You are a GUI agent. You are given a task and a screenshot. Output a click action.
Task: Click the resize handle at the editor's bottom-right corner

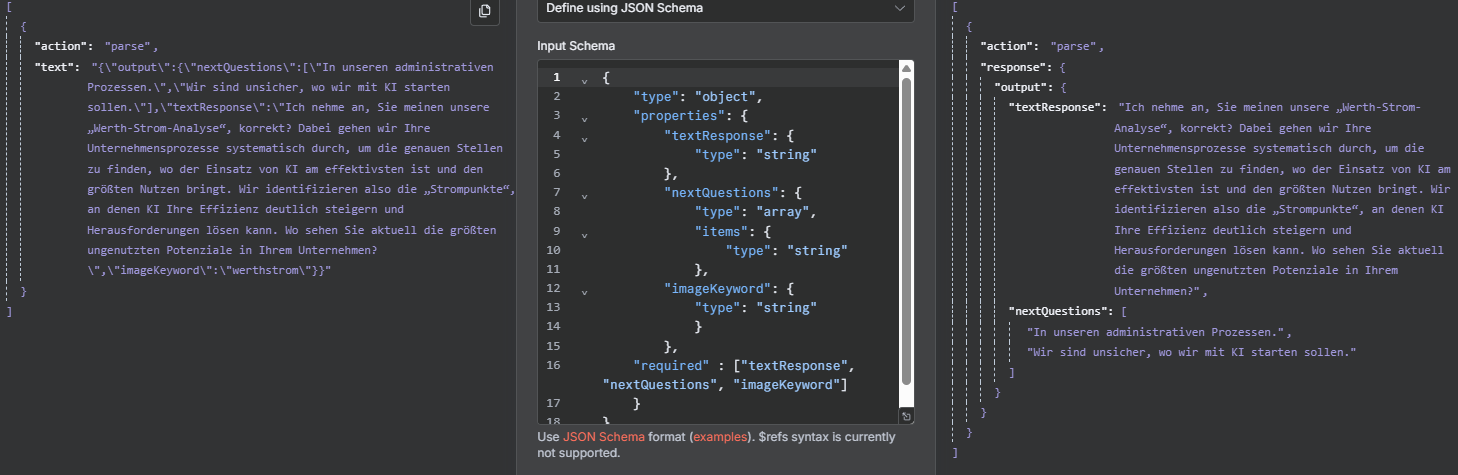906,416
